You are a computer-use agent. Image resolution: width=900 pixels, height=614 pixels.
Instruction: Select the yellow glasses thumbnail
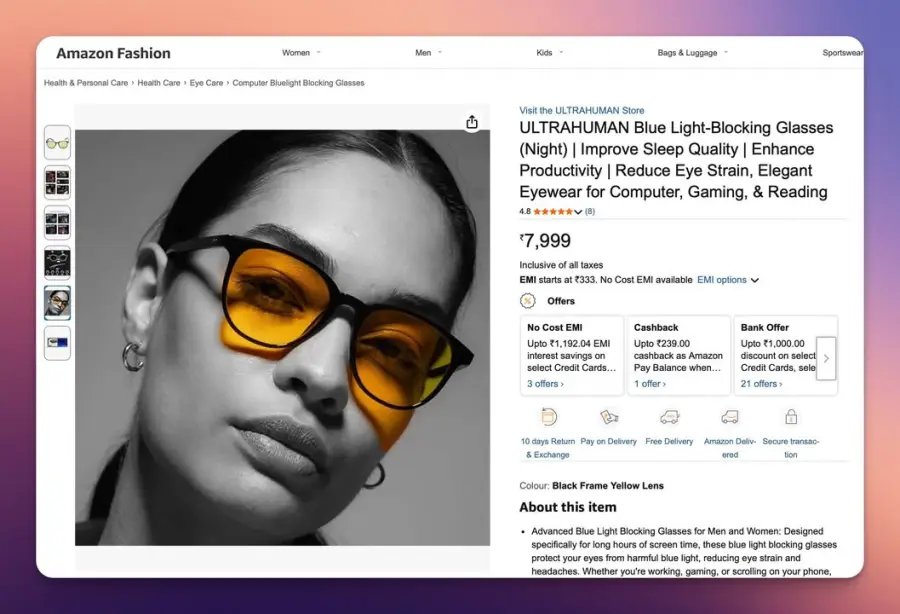tap(57, 142)
